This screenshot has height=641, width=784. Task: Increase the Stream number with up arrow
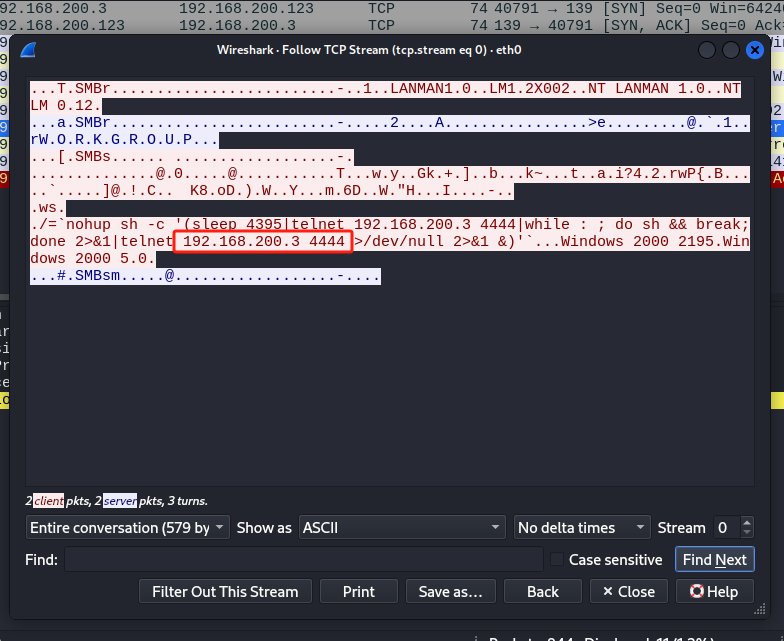coord(747,522)
